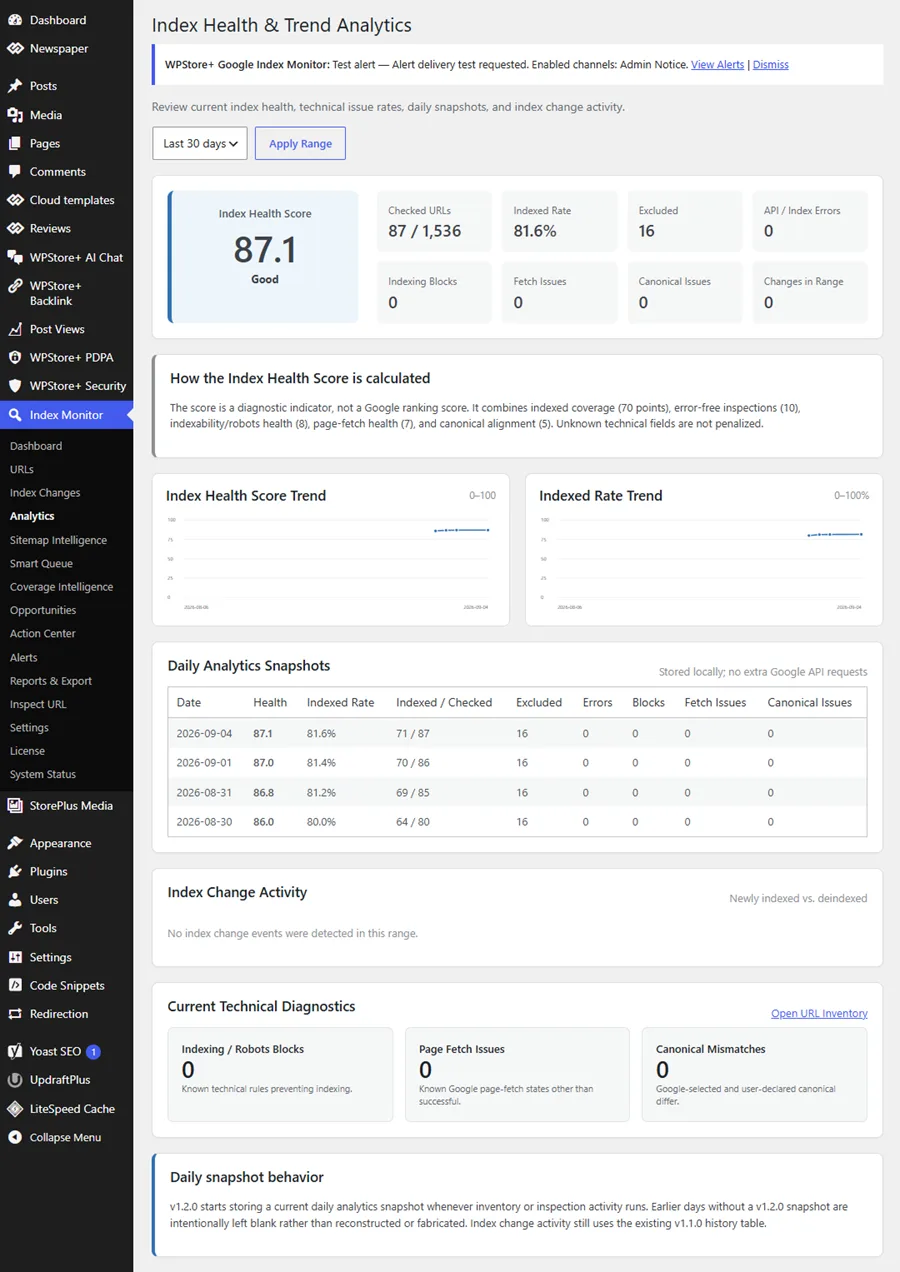This screenshot has height=1272, width=900.
Task: Open the Last 30 days range dropdown
Action: click(x=200, y=143)
